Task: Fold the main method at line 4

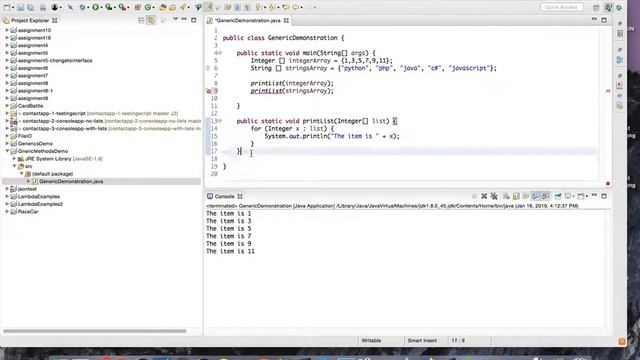Action: [220, 53]
